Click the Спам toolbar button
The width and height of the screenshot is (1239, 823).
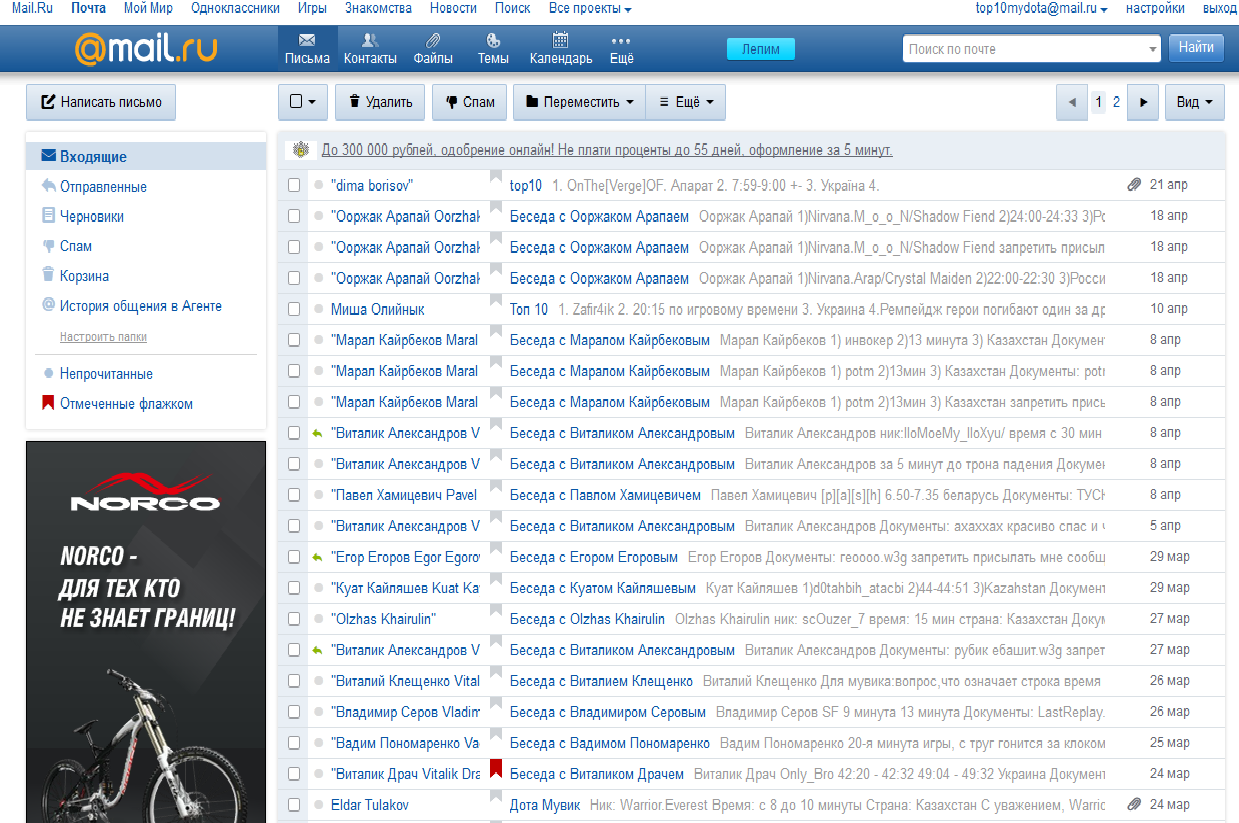[470, 102]
